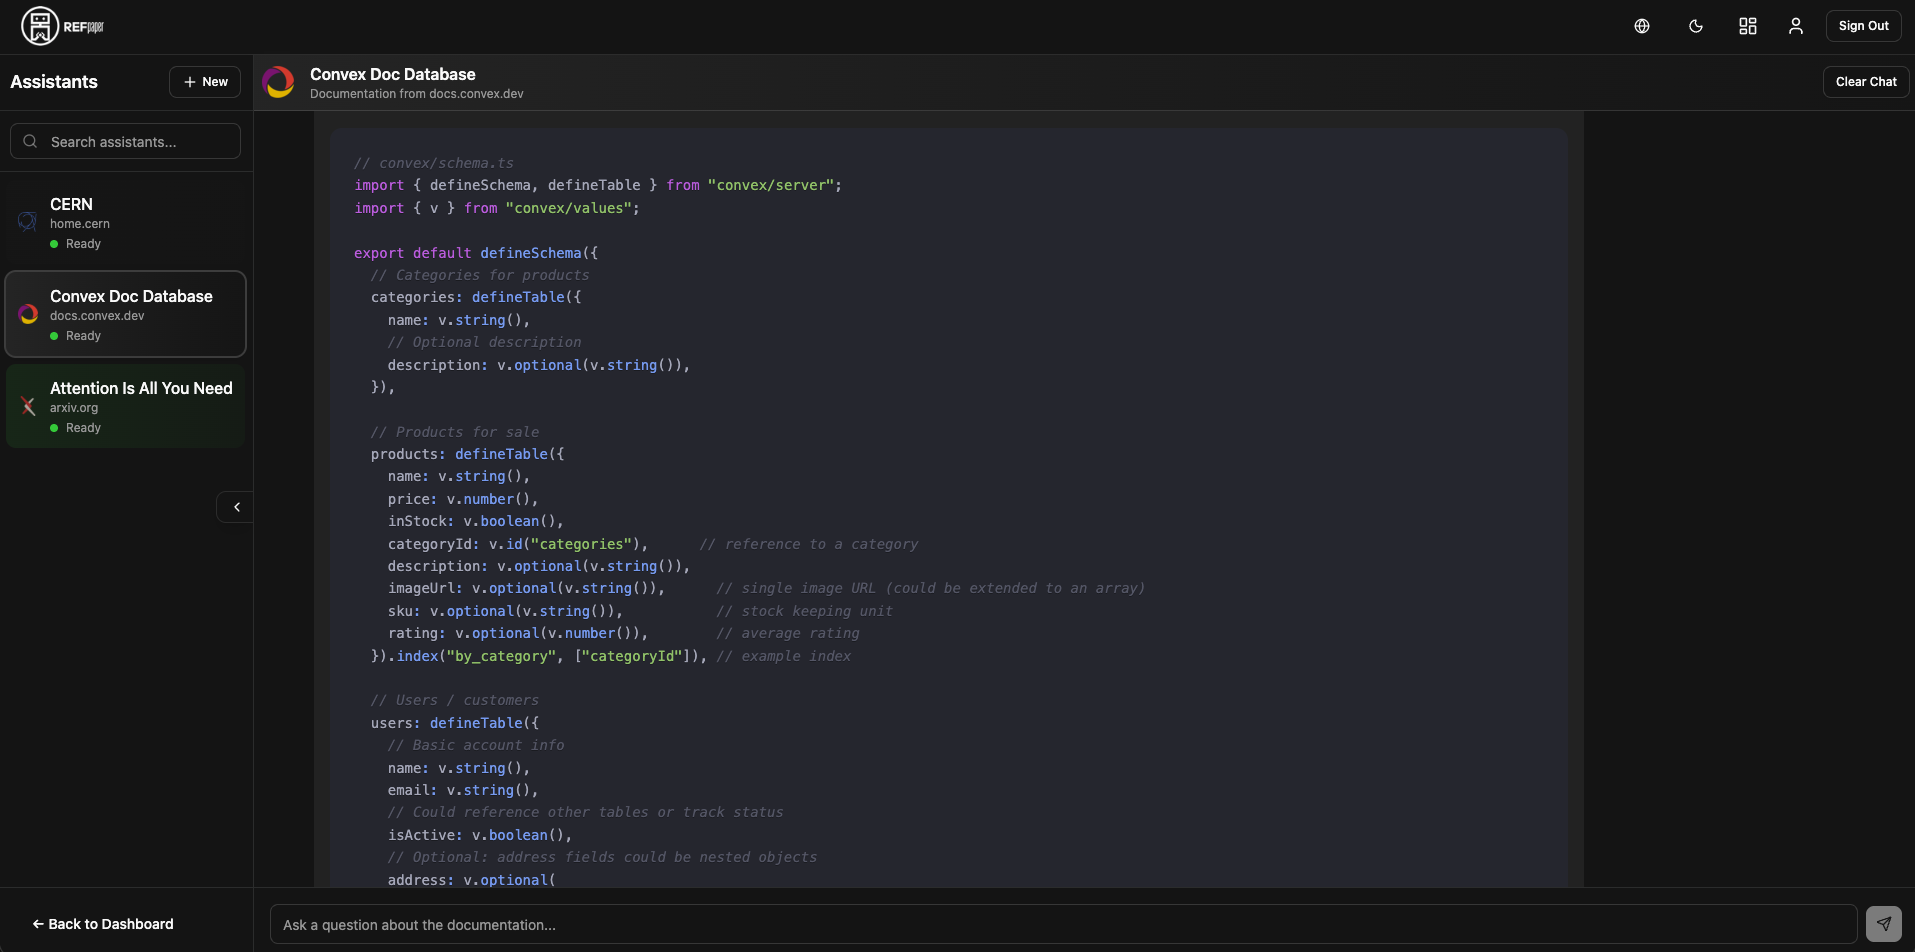
Task: Click the "categories: defineTable({" code line
Action: [476, 297]
